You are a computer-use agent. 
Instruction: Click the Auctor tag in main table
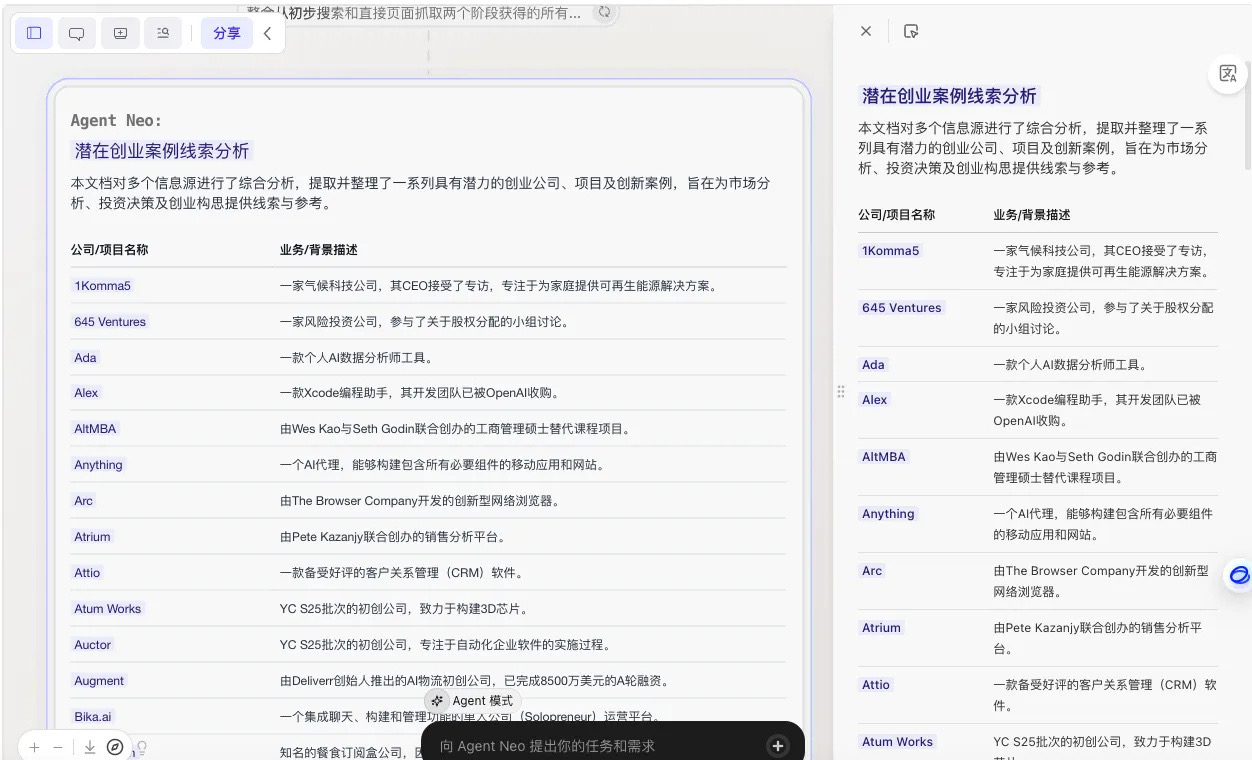point(92,645)
